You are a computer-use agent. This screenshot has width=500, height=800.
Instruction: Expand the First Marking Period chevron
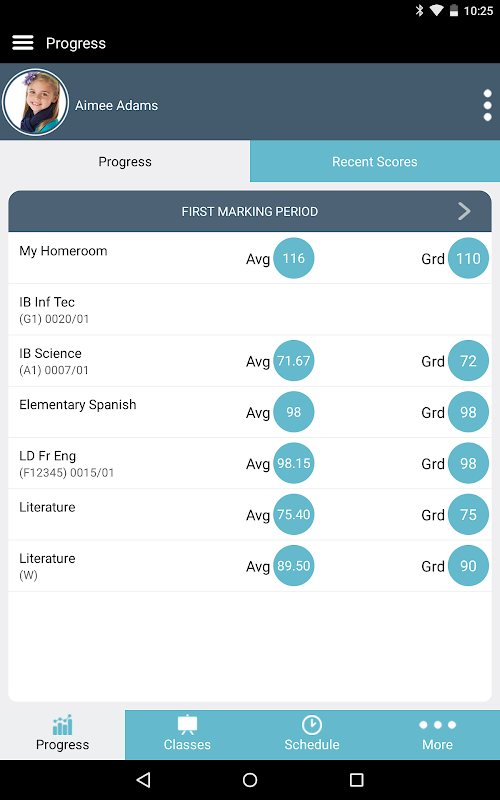[464, 211]
